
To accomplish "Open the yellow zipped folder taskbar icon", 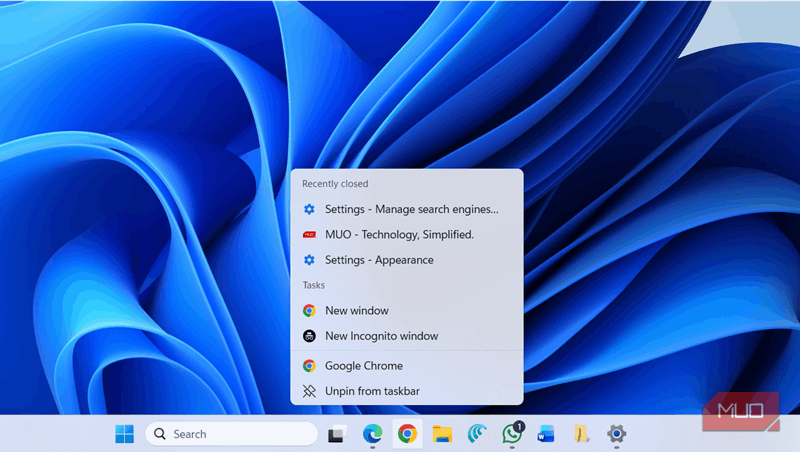I will pos(581,434).
